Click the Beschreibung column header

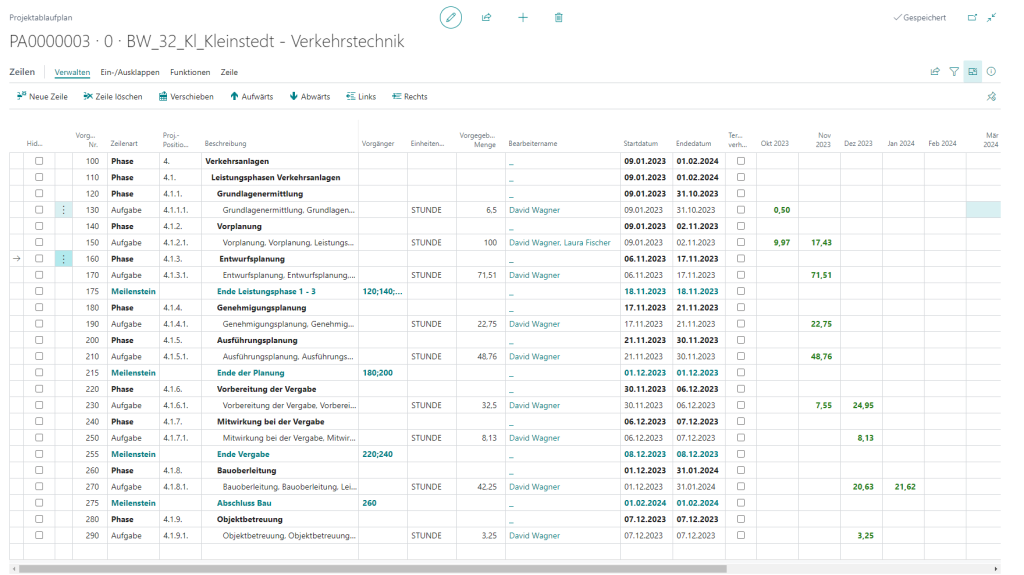point(225,144)
